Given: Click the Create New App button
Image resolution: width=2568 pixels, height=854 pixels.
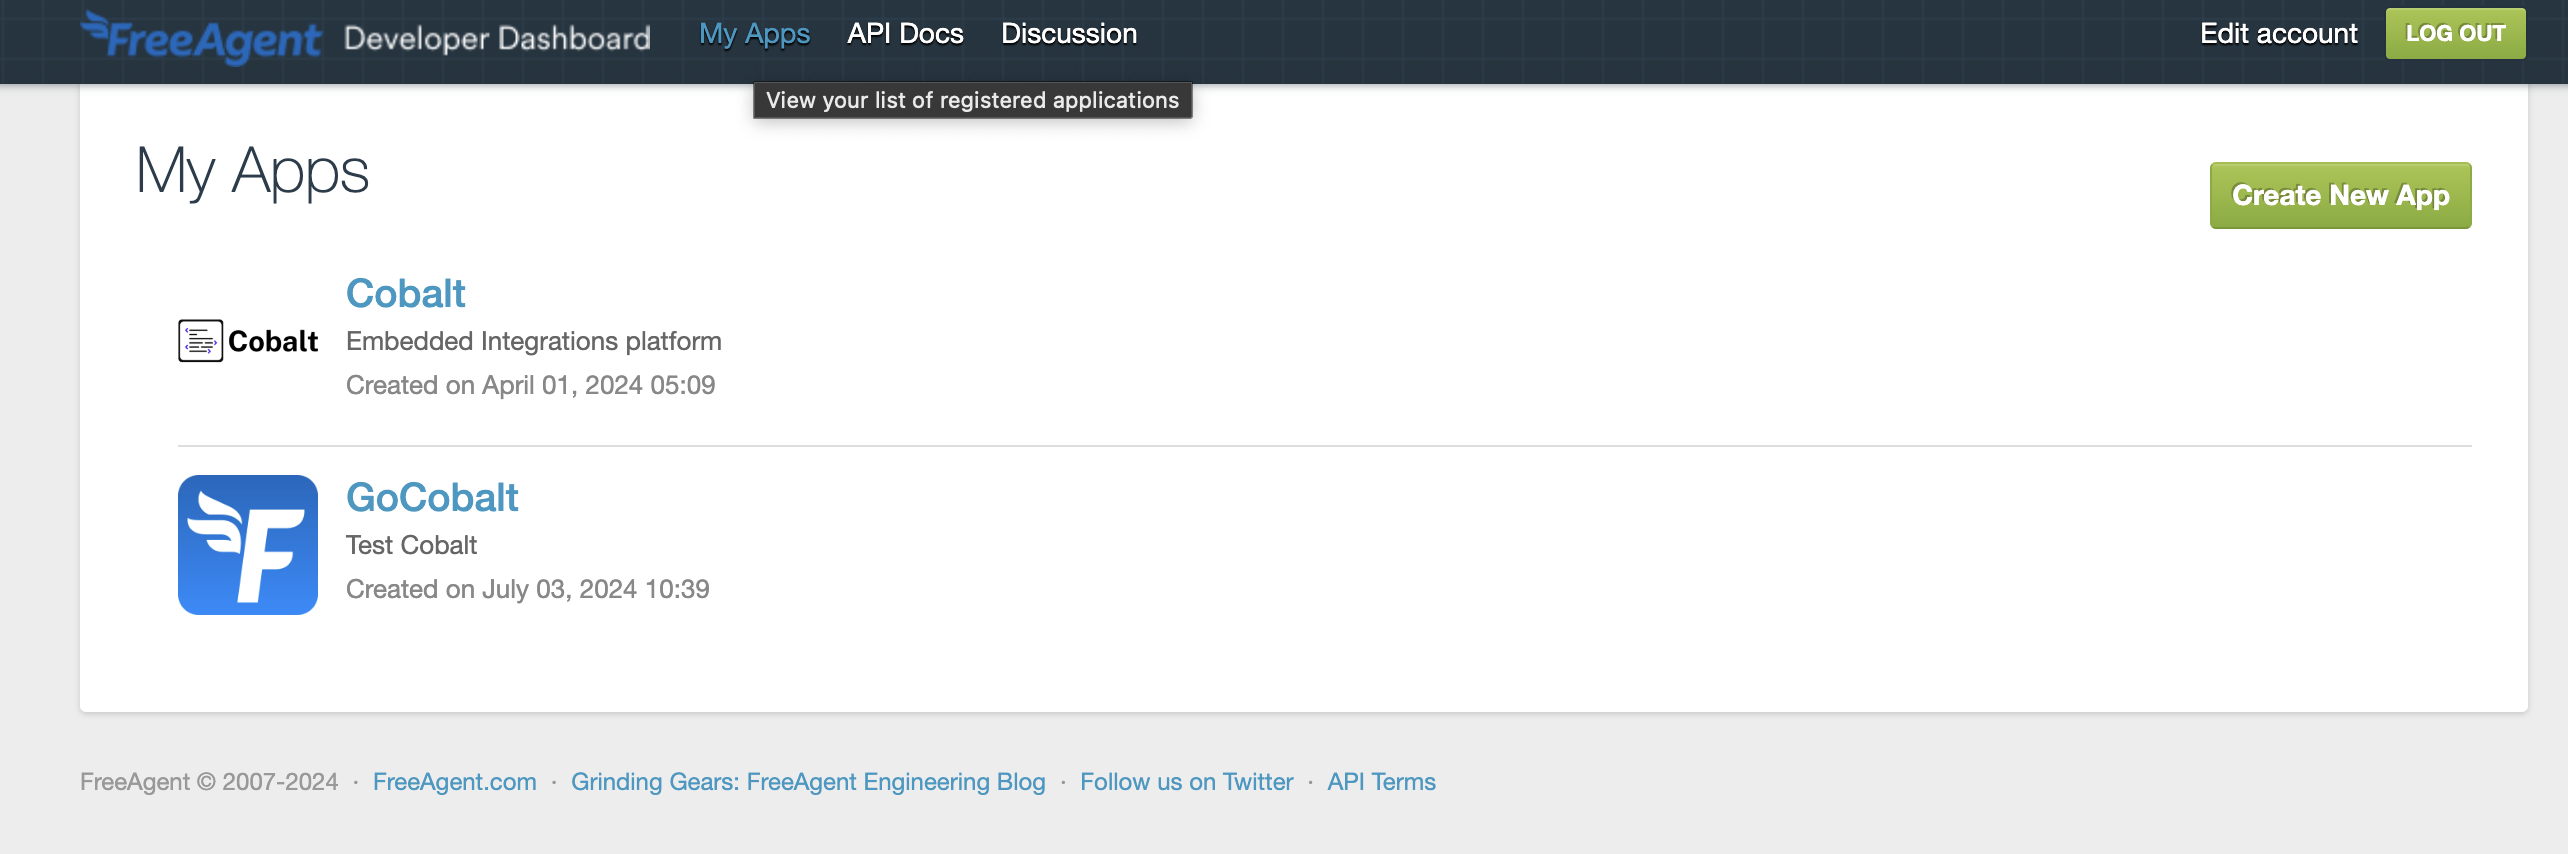Looking at the screenshot, I should tap(2340, 196).
